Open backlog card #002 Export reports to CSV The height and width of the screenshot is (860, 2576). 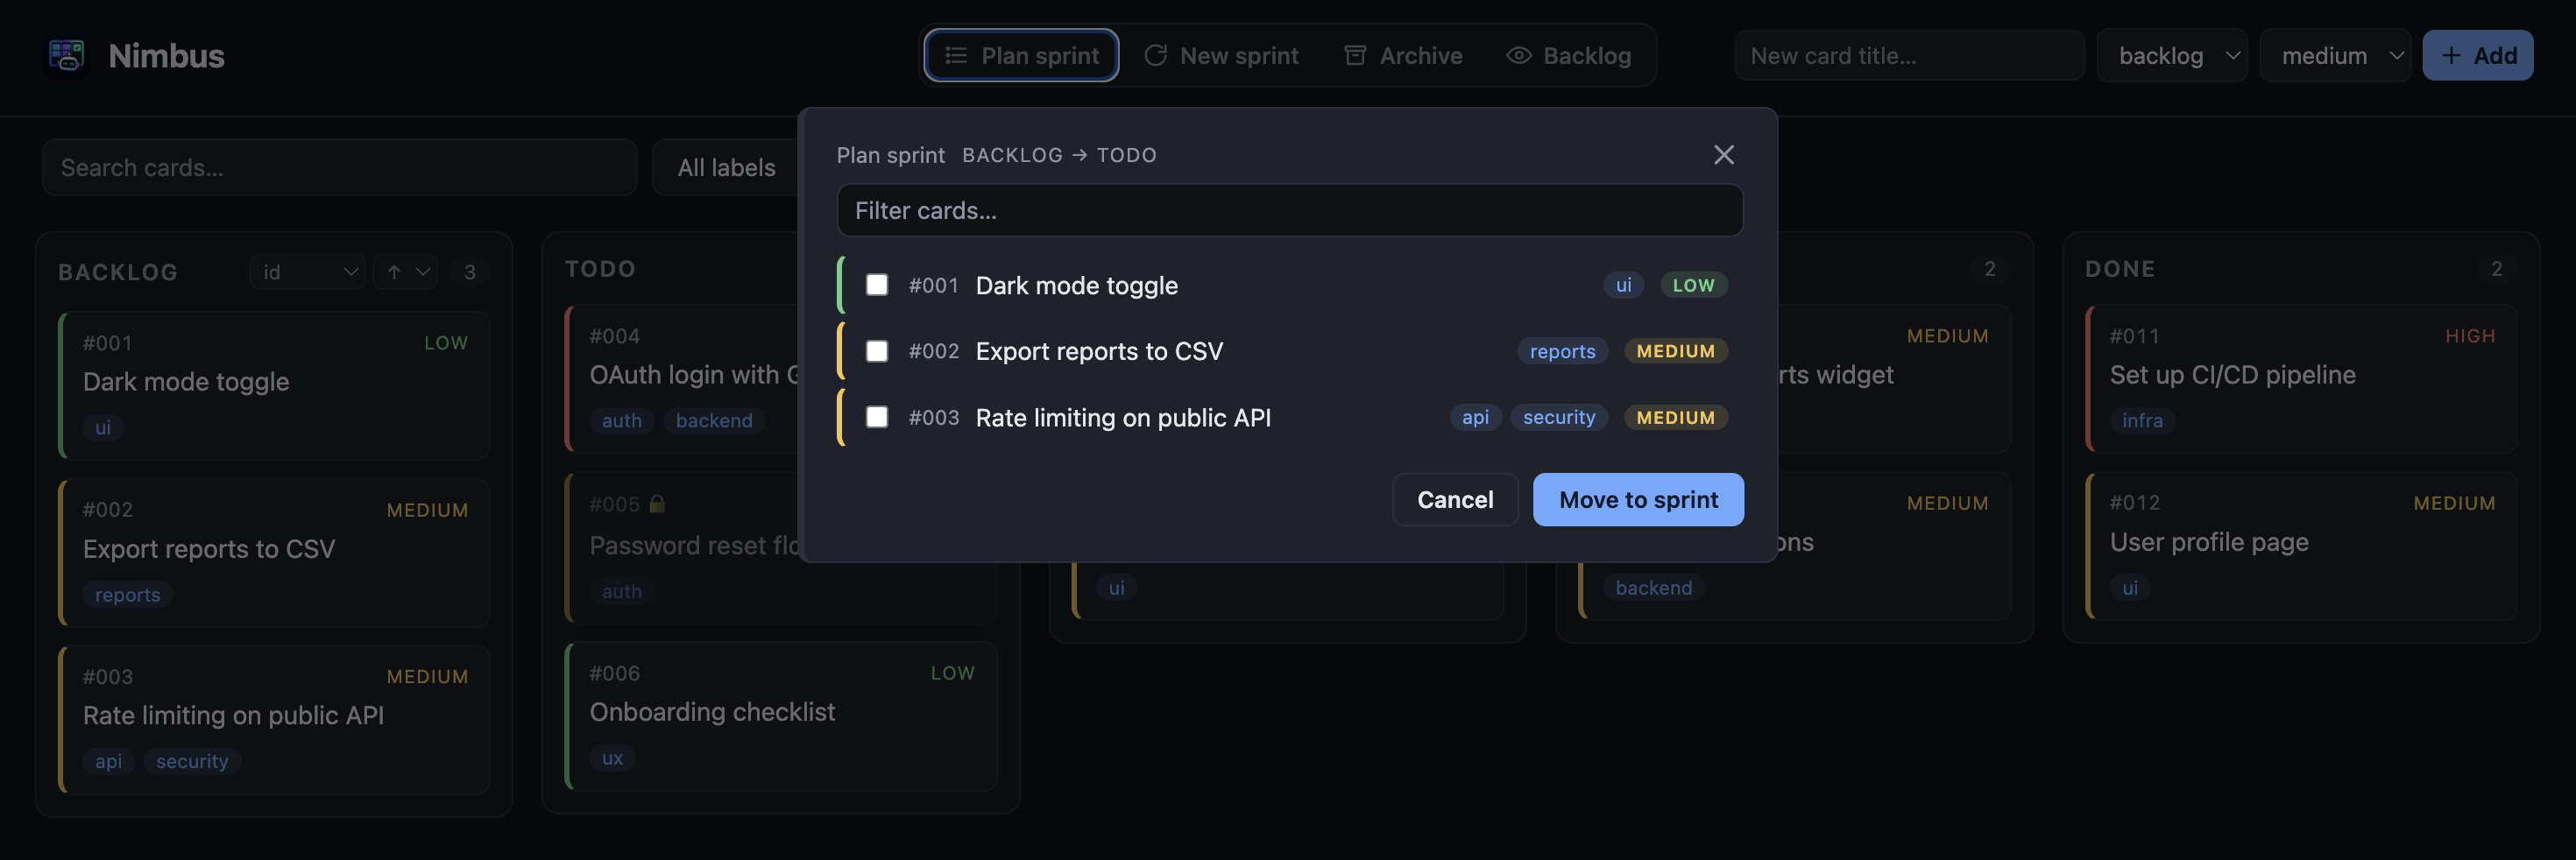click(x=274, y=552)
